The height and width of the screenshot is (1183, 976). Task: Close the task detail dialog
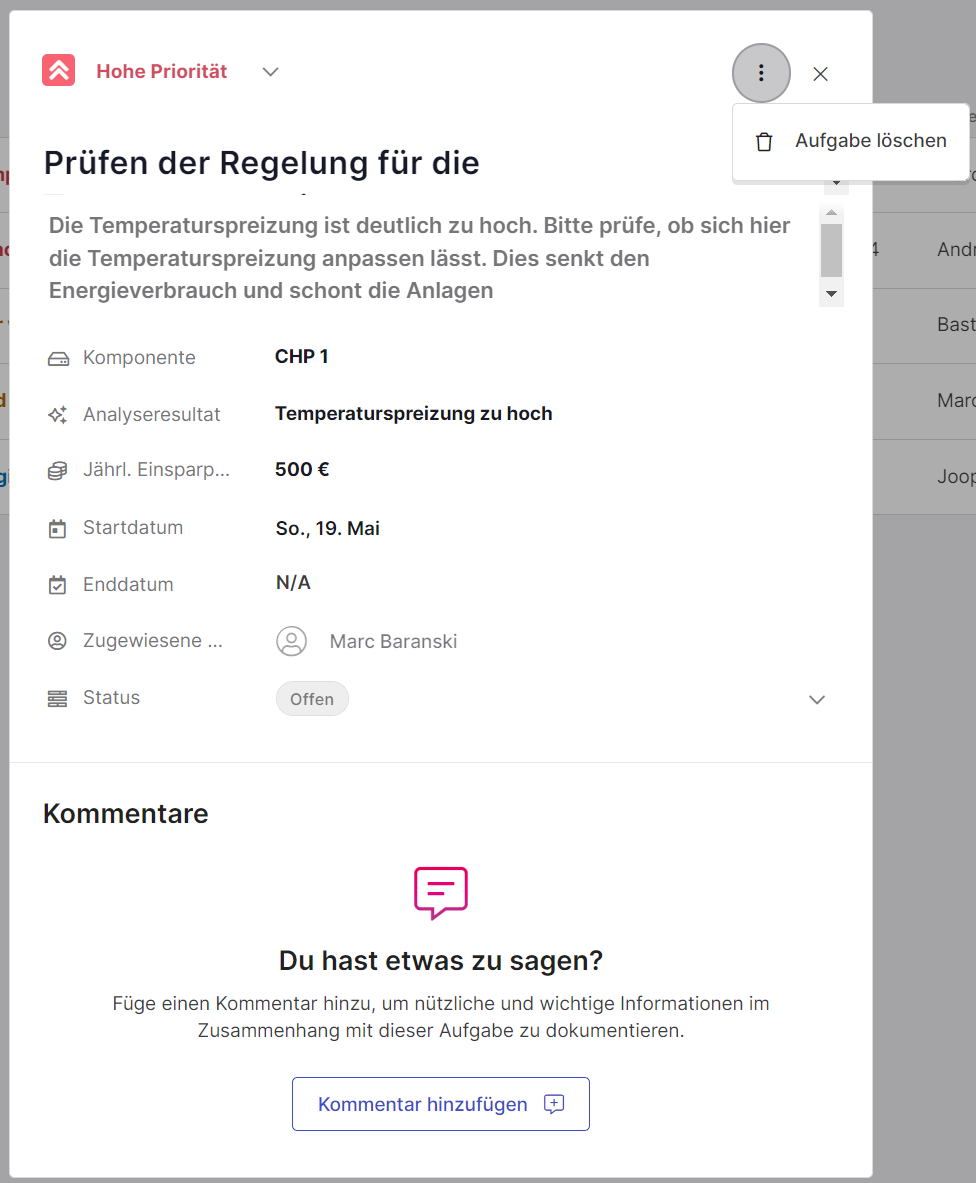tap(821, 74)
